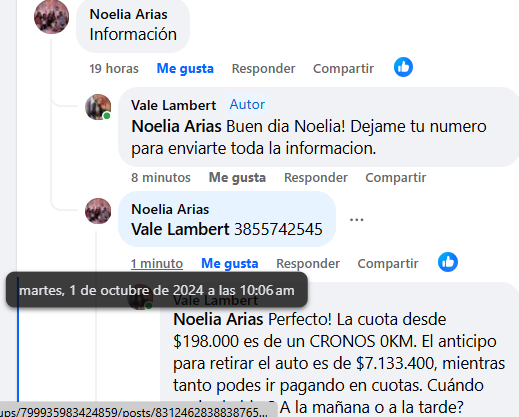Open Noelia Arias's profile picture on the top comment
This screenshot has height=417, width=519.
click(x=51, y=17)
